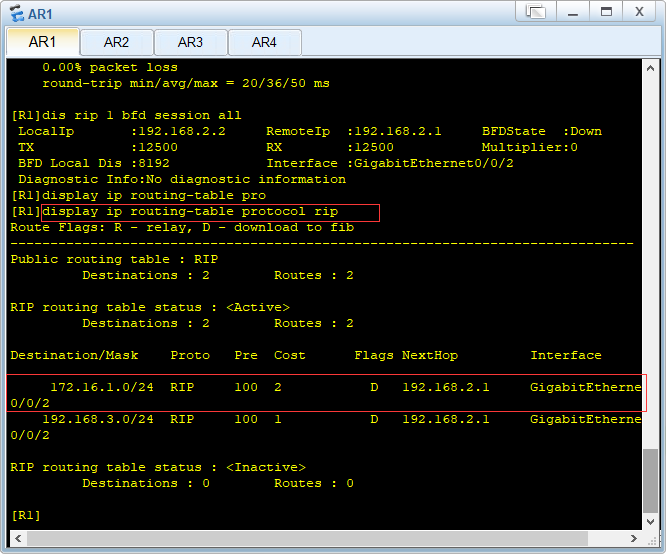Click the 'BFD Local Dis :8192' text
666x554 pixels.
coord(94,163)
